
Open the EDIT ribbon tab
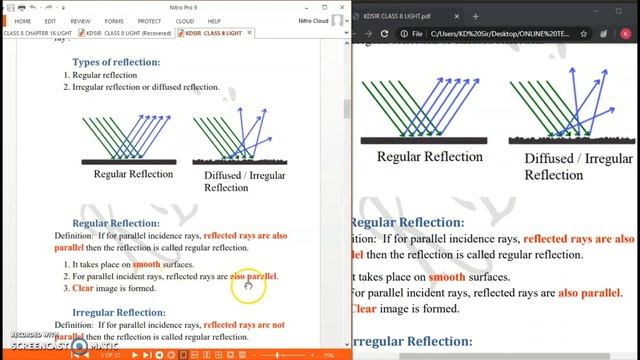click(50, 21)
